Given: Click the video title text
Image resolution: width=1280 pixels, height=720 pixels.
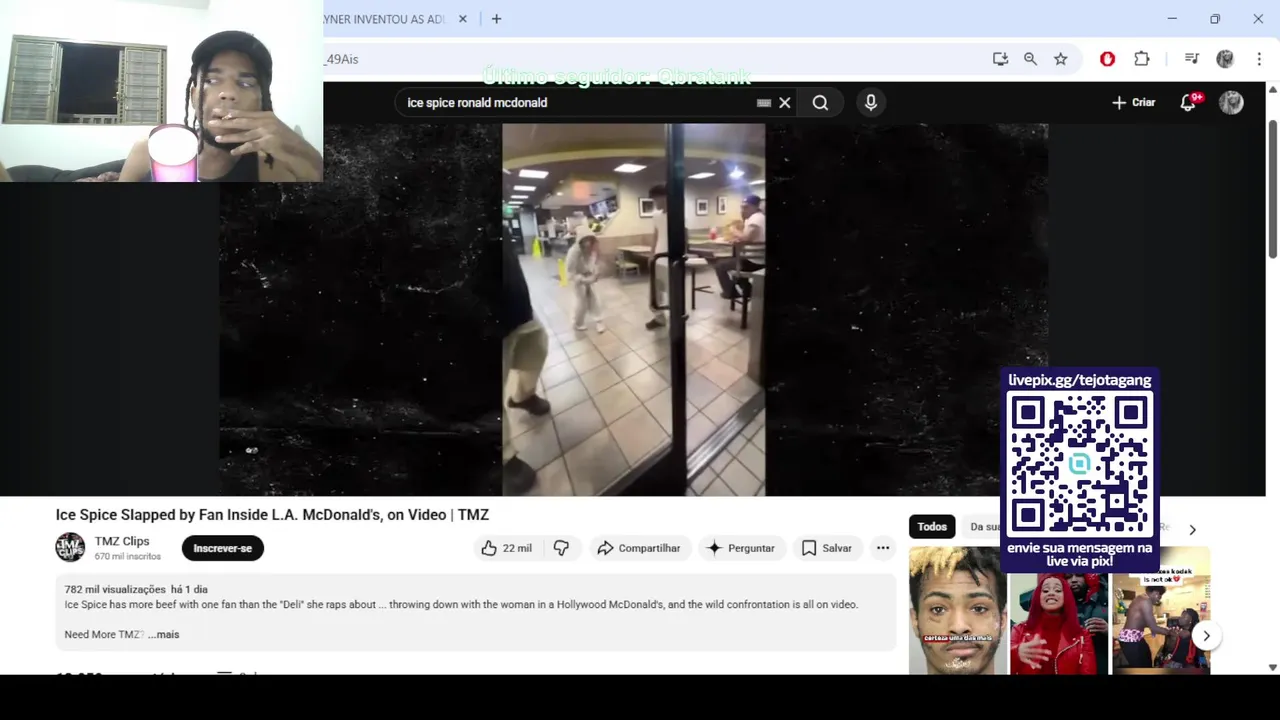Looking at the screenshot, I should (x=272, y=515).
